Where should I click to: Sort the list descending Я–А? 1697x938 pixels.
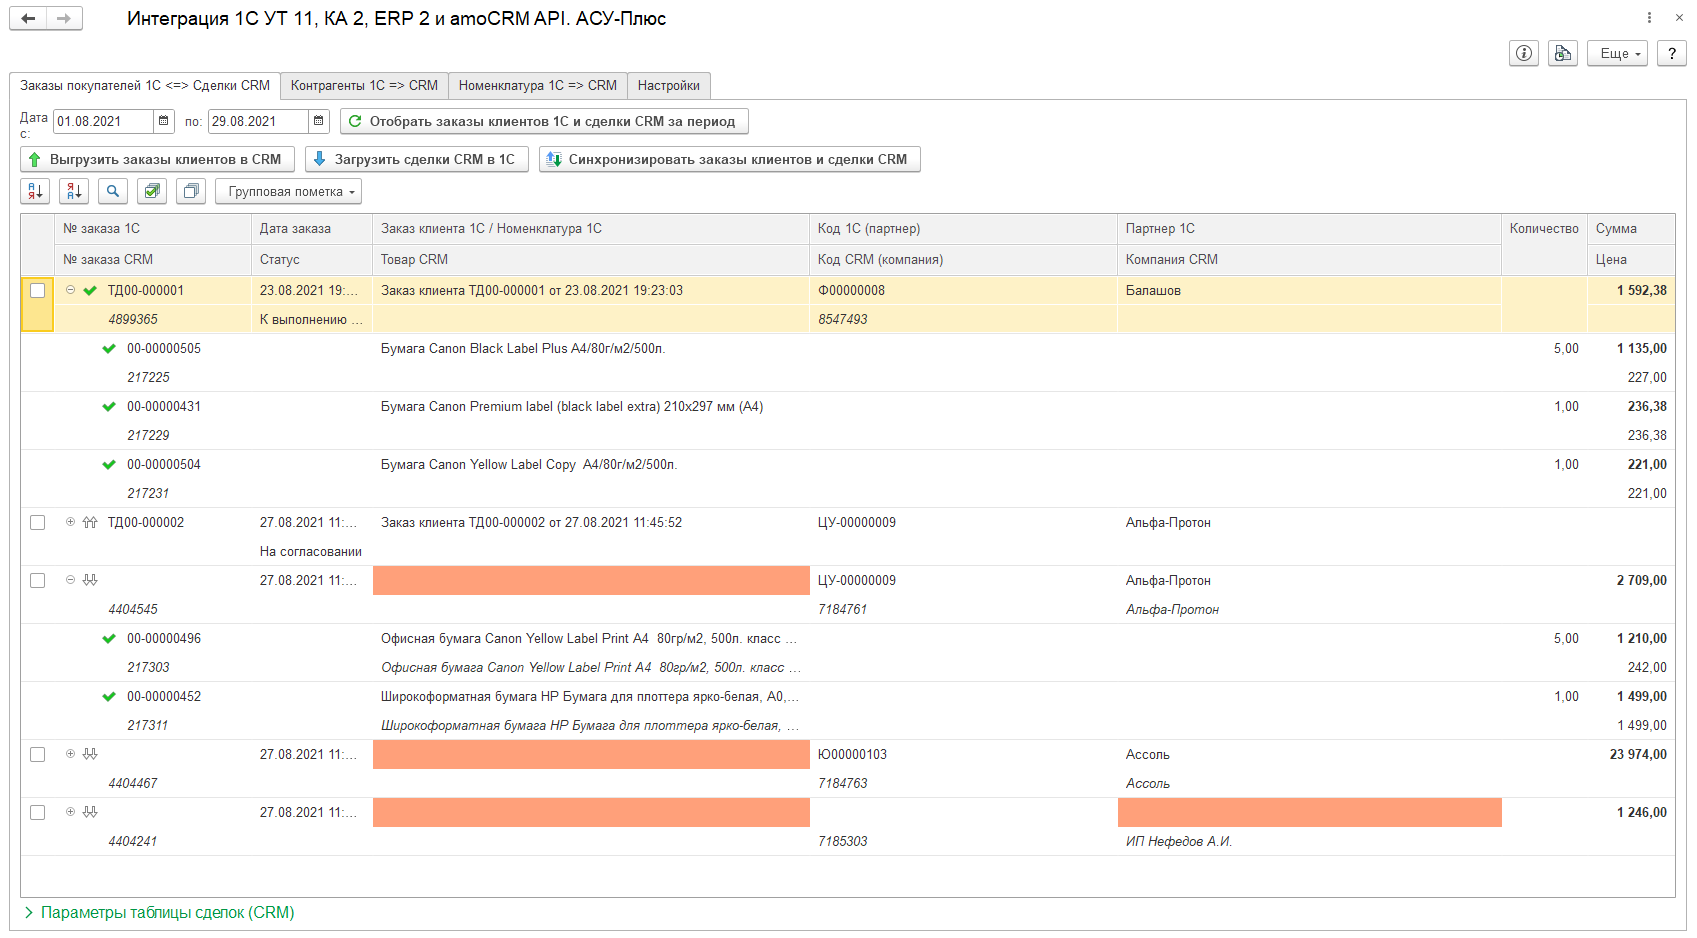(74, 191)
